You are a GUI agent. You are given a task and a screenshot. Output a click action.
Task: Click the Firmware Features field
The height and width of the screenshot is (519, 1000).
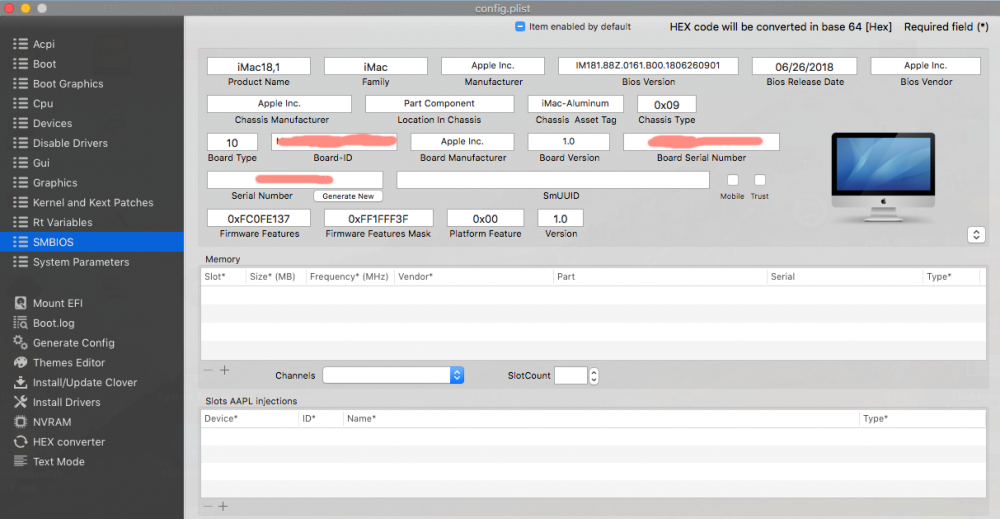tap(259, 218)
